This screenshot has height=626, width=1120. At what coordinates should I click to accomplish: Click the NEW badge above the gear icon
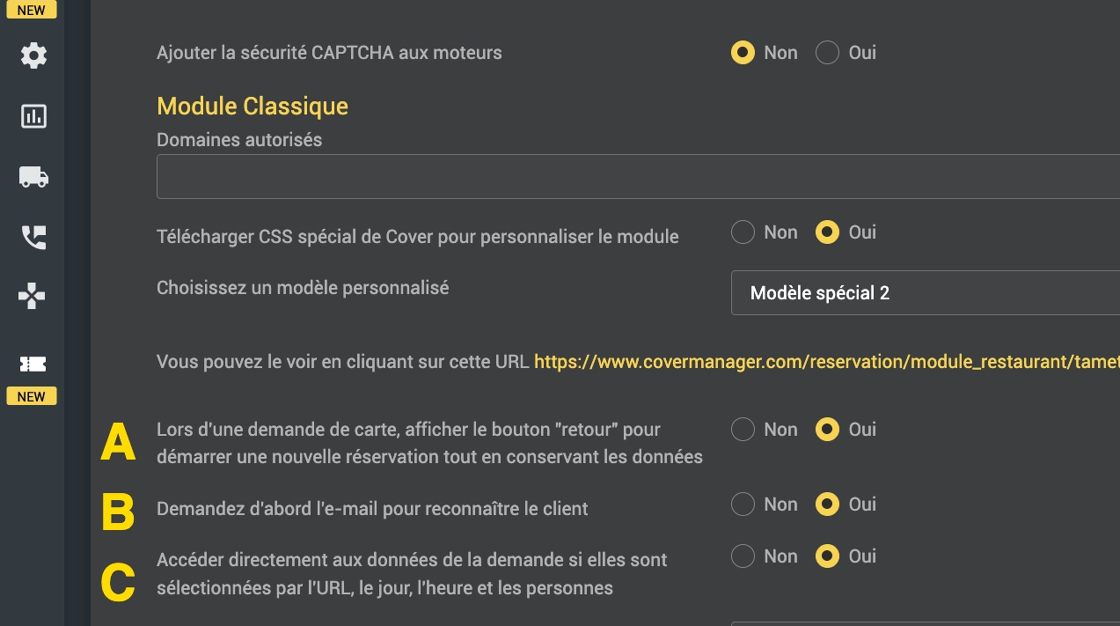click(x=31, y=10)
